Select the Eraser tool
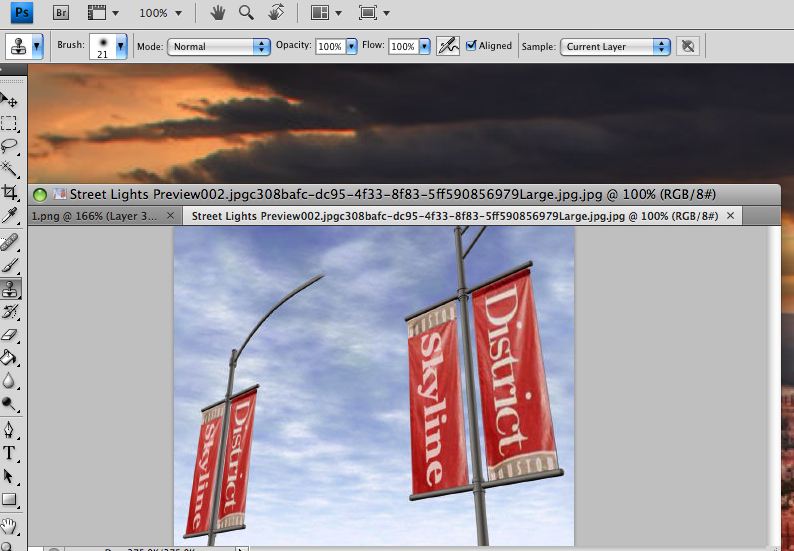794x551 pixels. point(10,335)
